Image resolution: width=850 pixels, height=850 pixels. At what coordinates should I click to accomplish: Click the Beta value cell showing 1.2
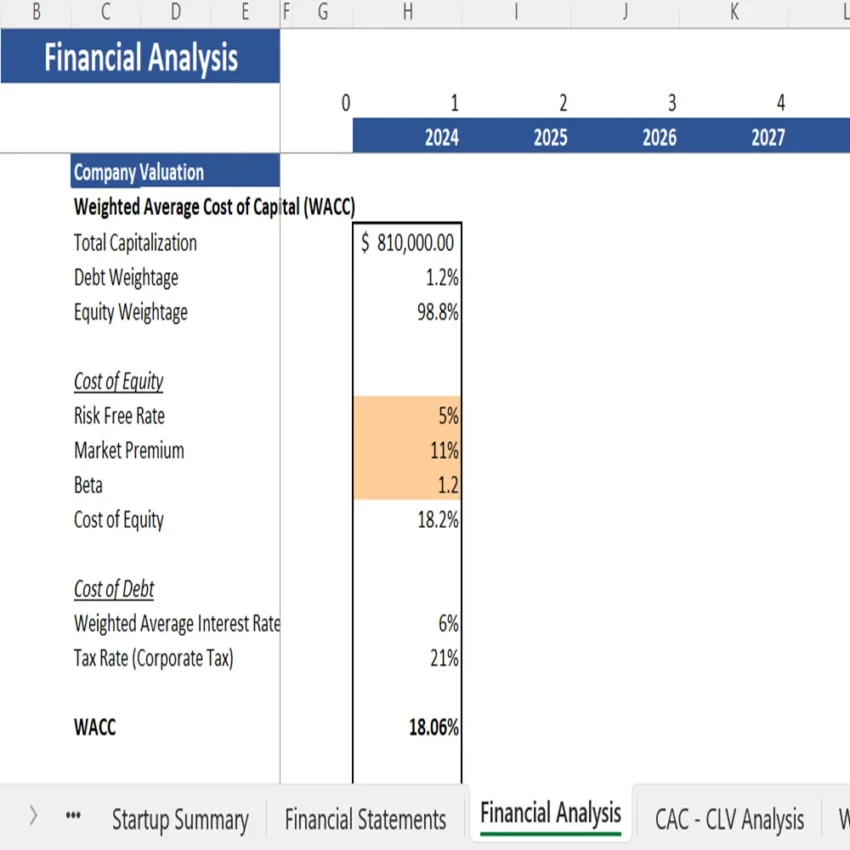coord(407,485)
